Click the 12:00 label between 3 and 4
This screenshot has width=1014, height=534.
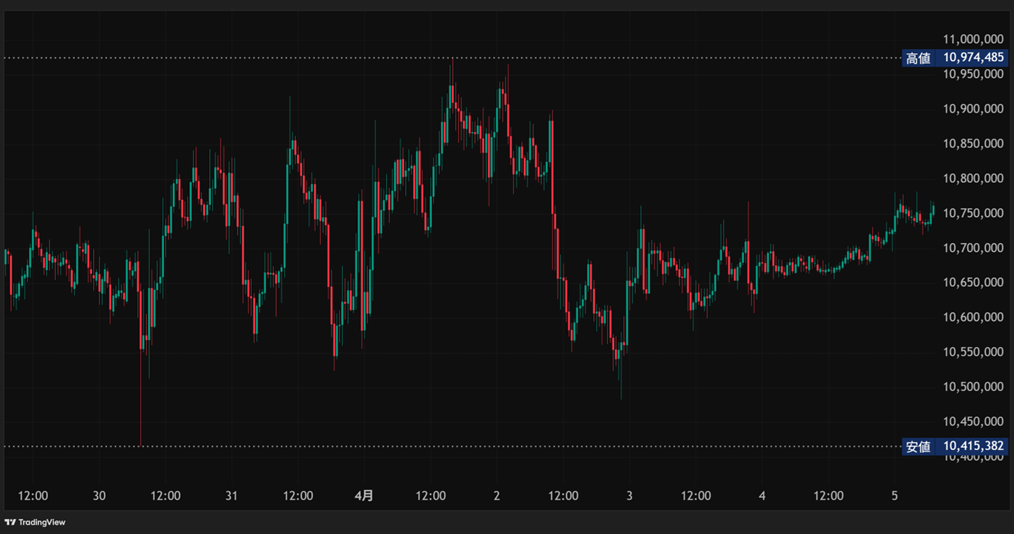pos(696,496)
